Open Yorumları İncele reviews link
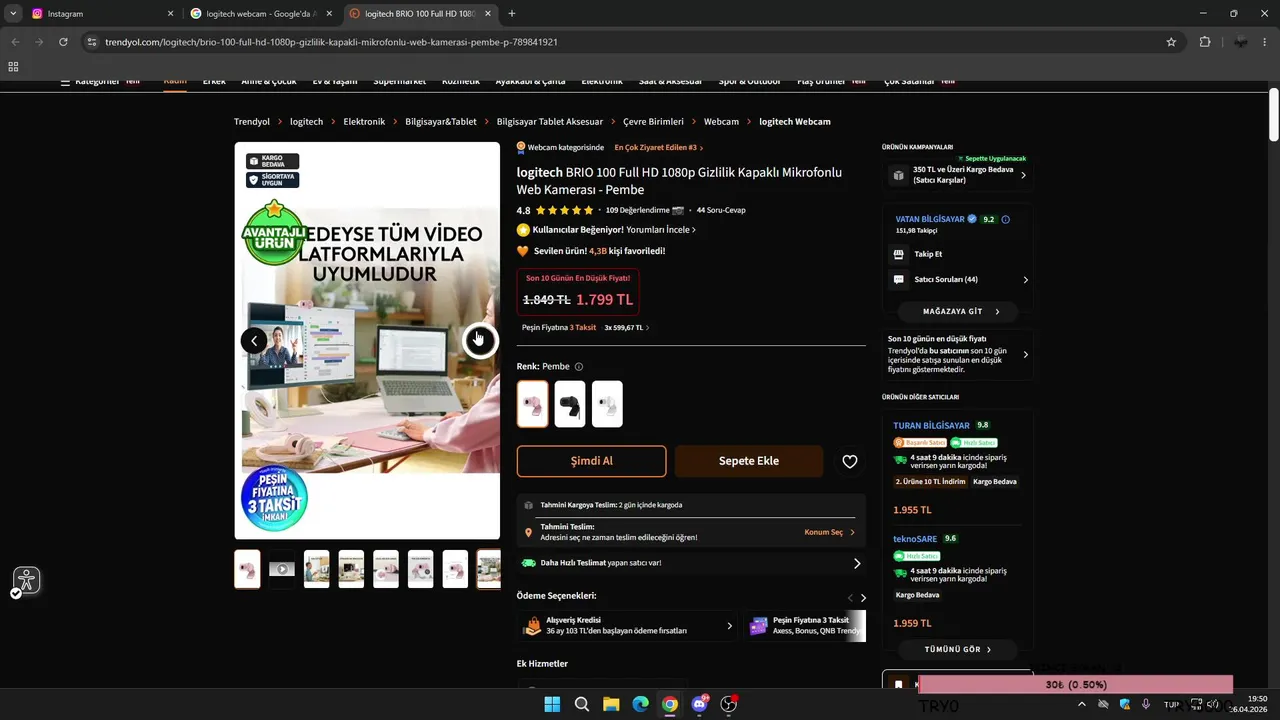 (661, 230)
